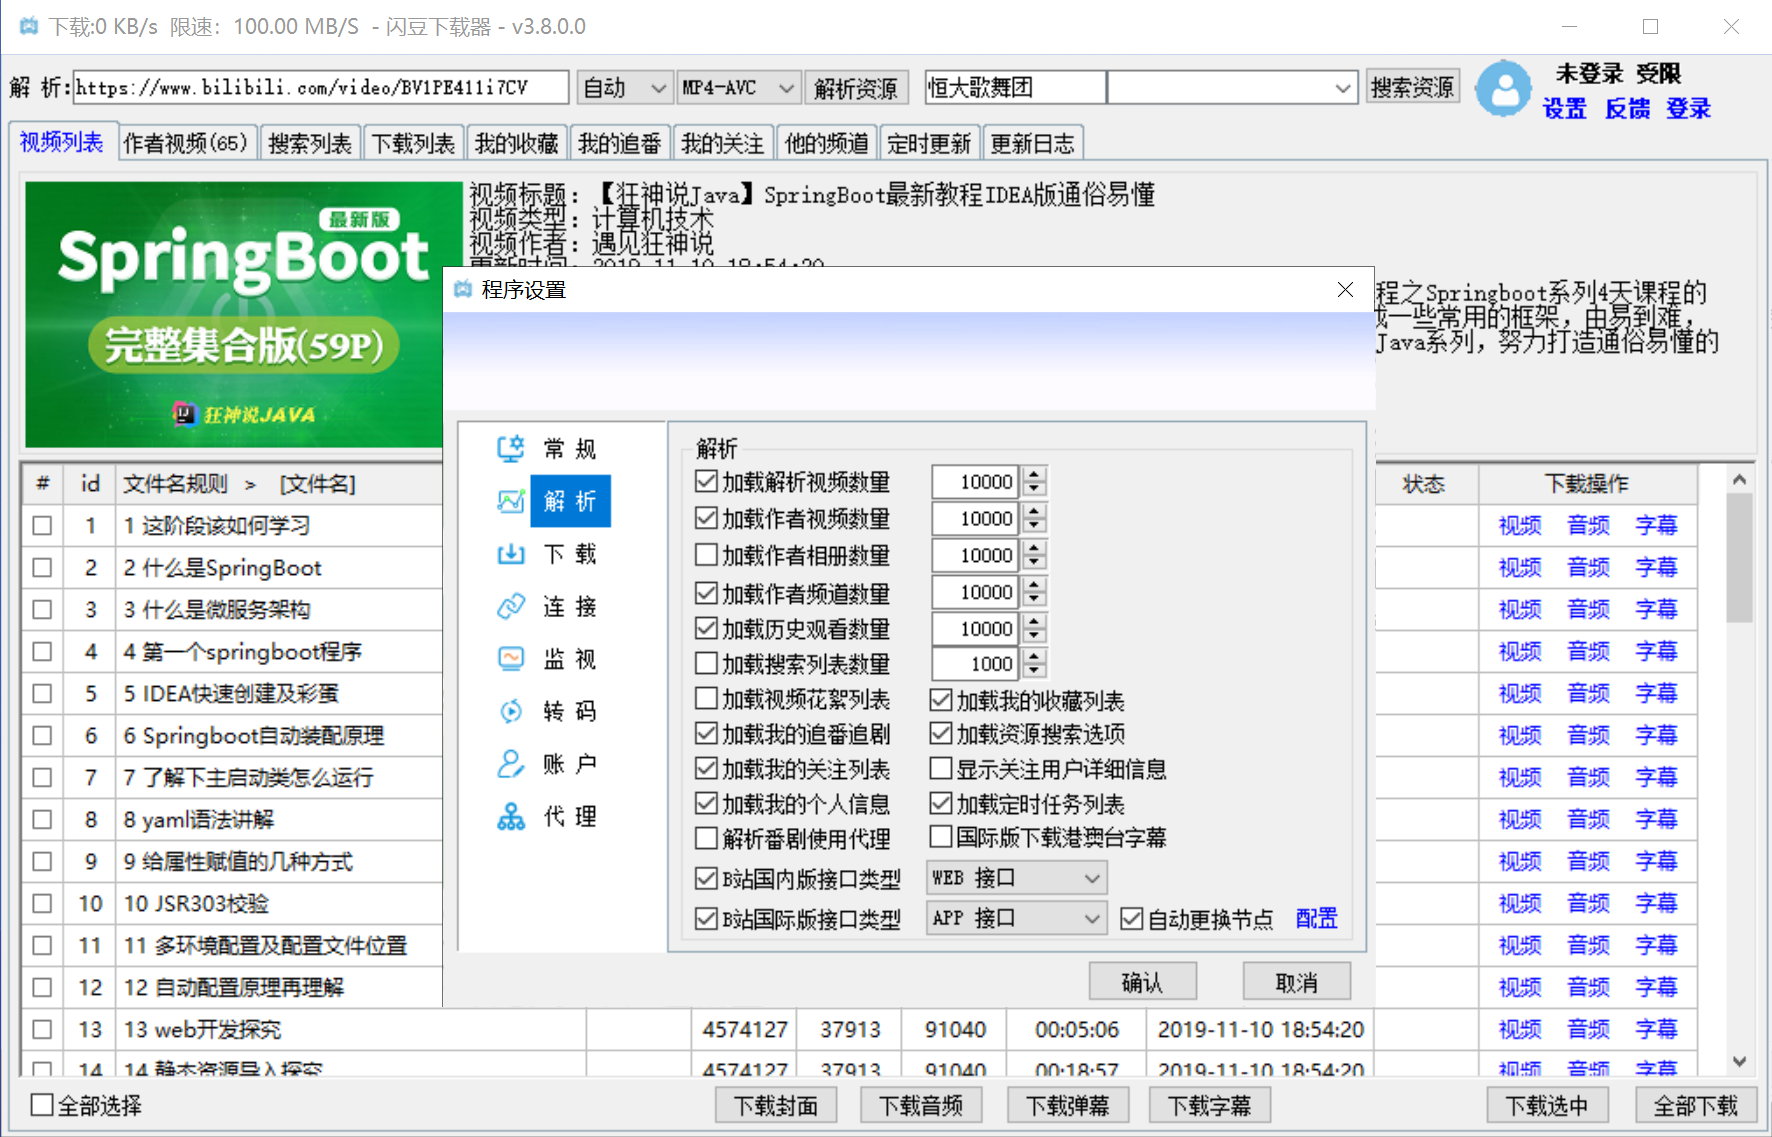
Task: Click 字幕 link for row 13
Action: coord(1656,1029)
